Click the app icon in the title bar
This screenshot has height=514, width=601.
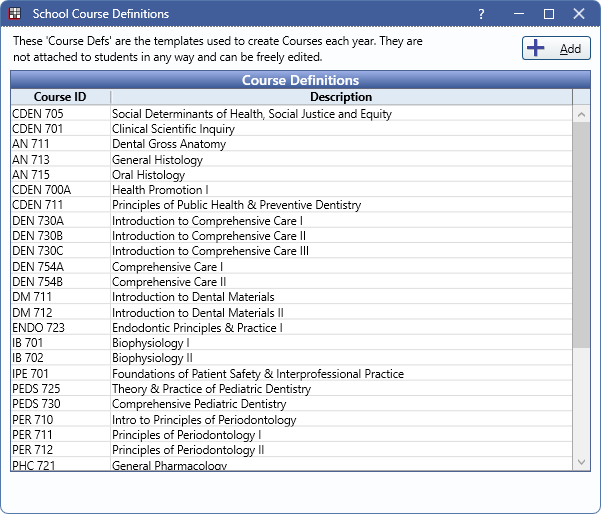point(15,14)
